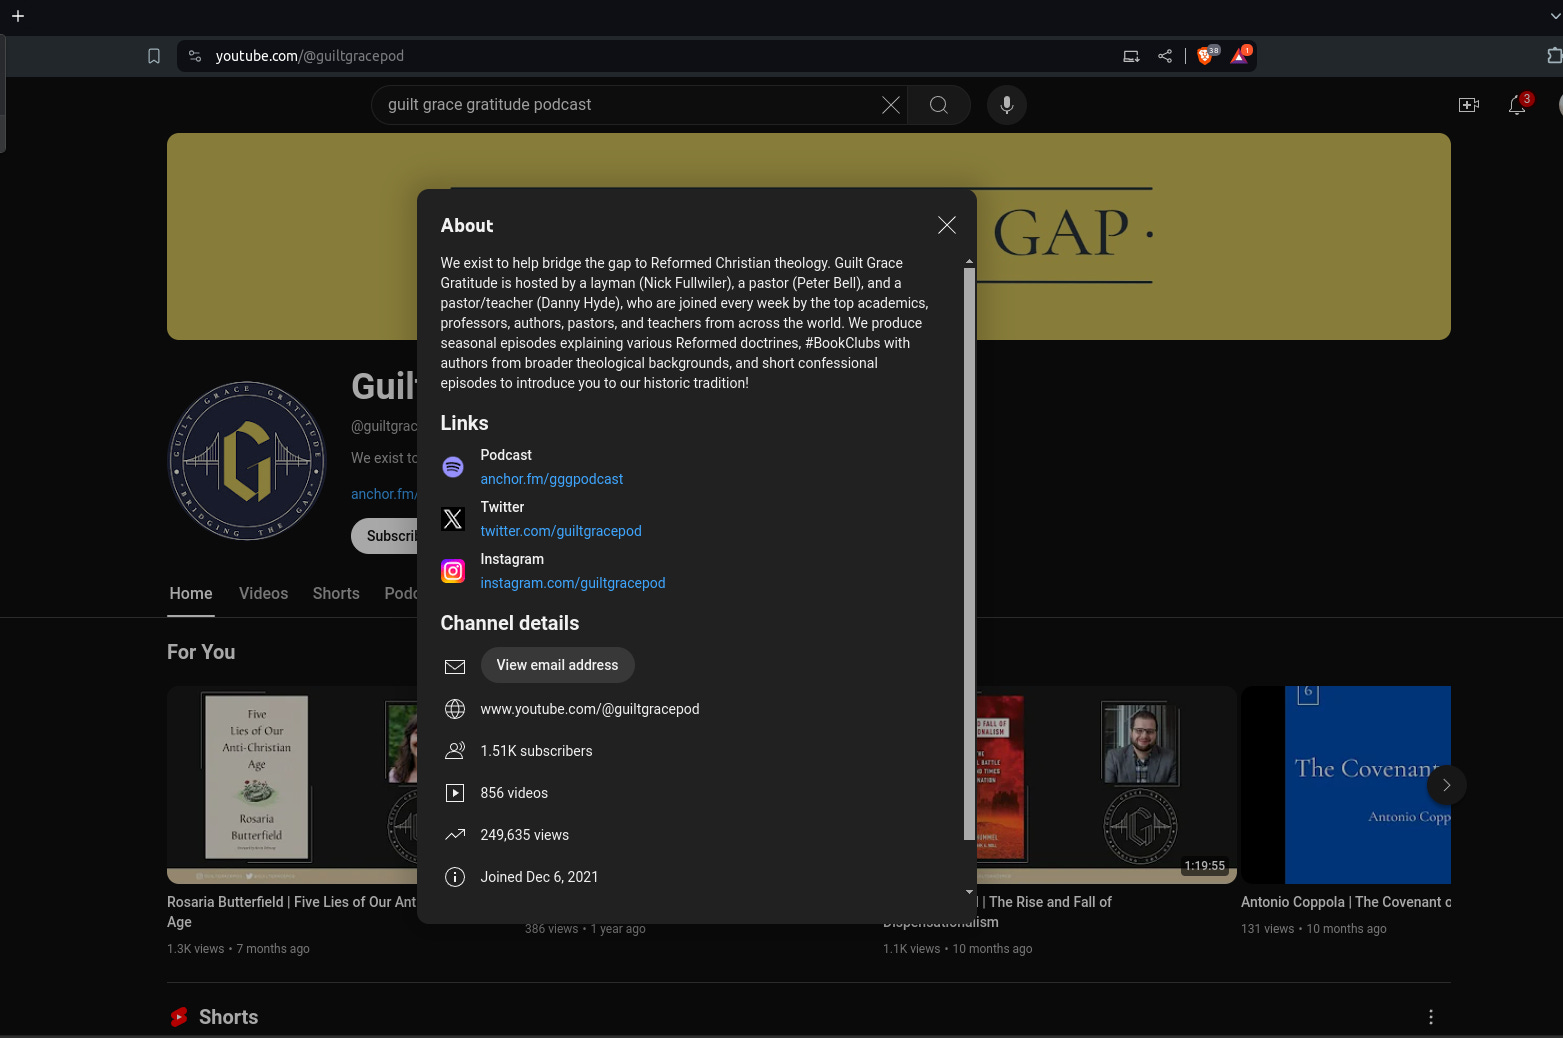
Task: Click the browser address bar URL
Action: 310,56
